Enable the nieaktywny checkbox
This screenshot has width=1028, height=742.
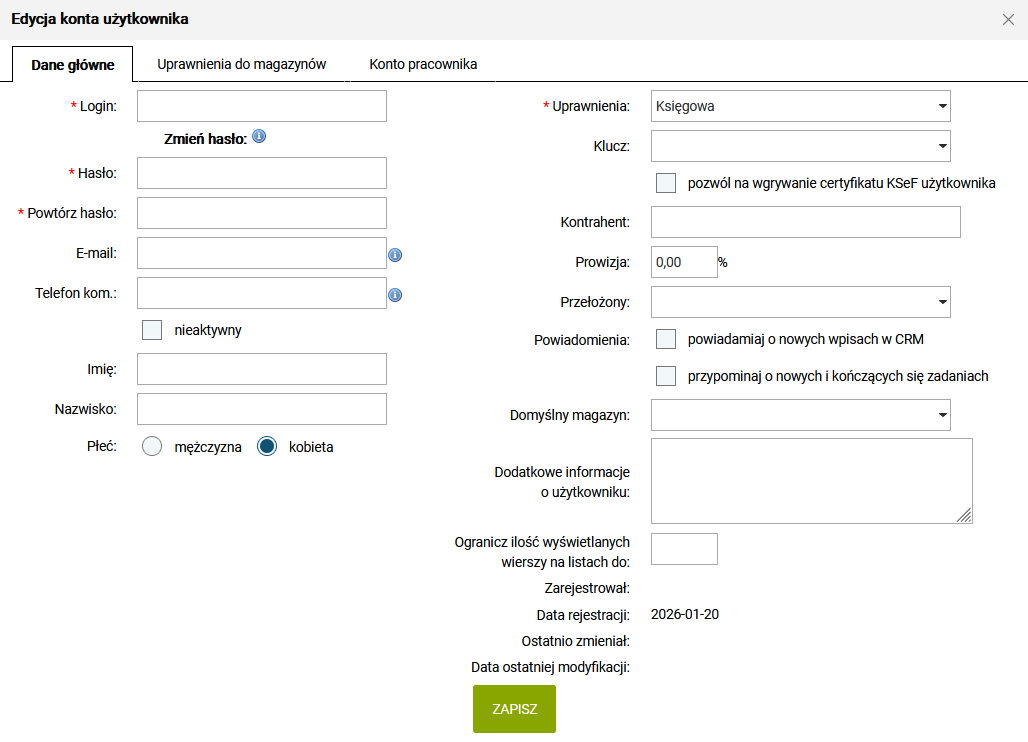point(152,330)
